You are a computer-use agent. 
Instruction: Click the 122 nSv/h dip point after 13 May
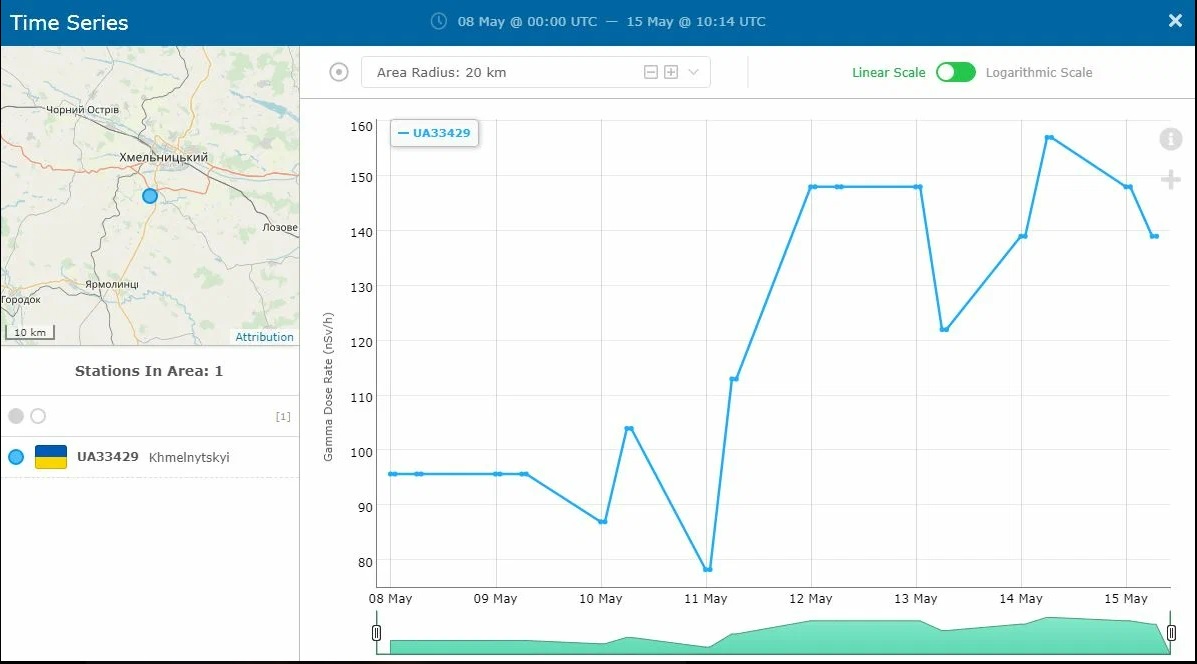(944, 330)
